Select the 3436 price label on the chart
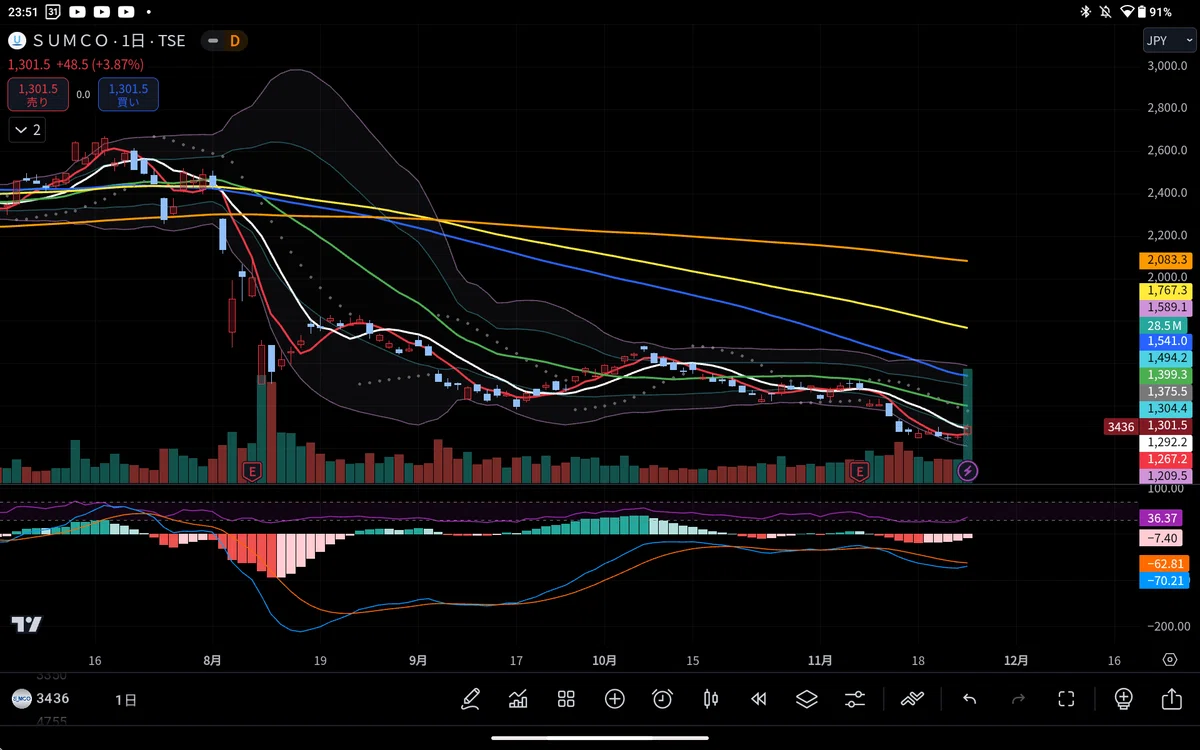Image resolution: width=1200 pixels, height=750 pixels. (x=1120, y=426)
